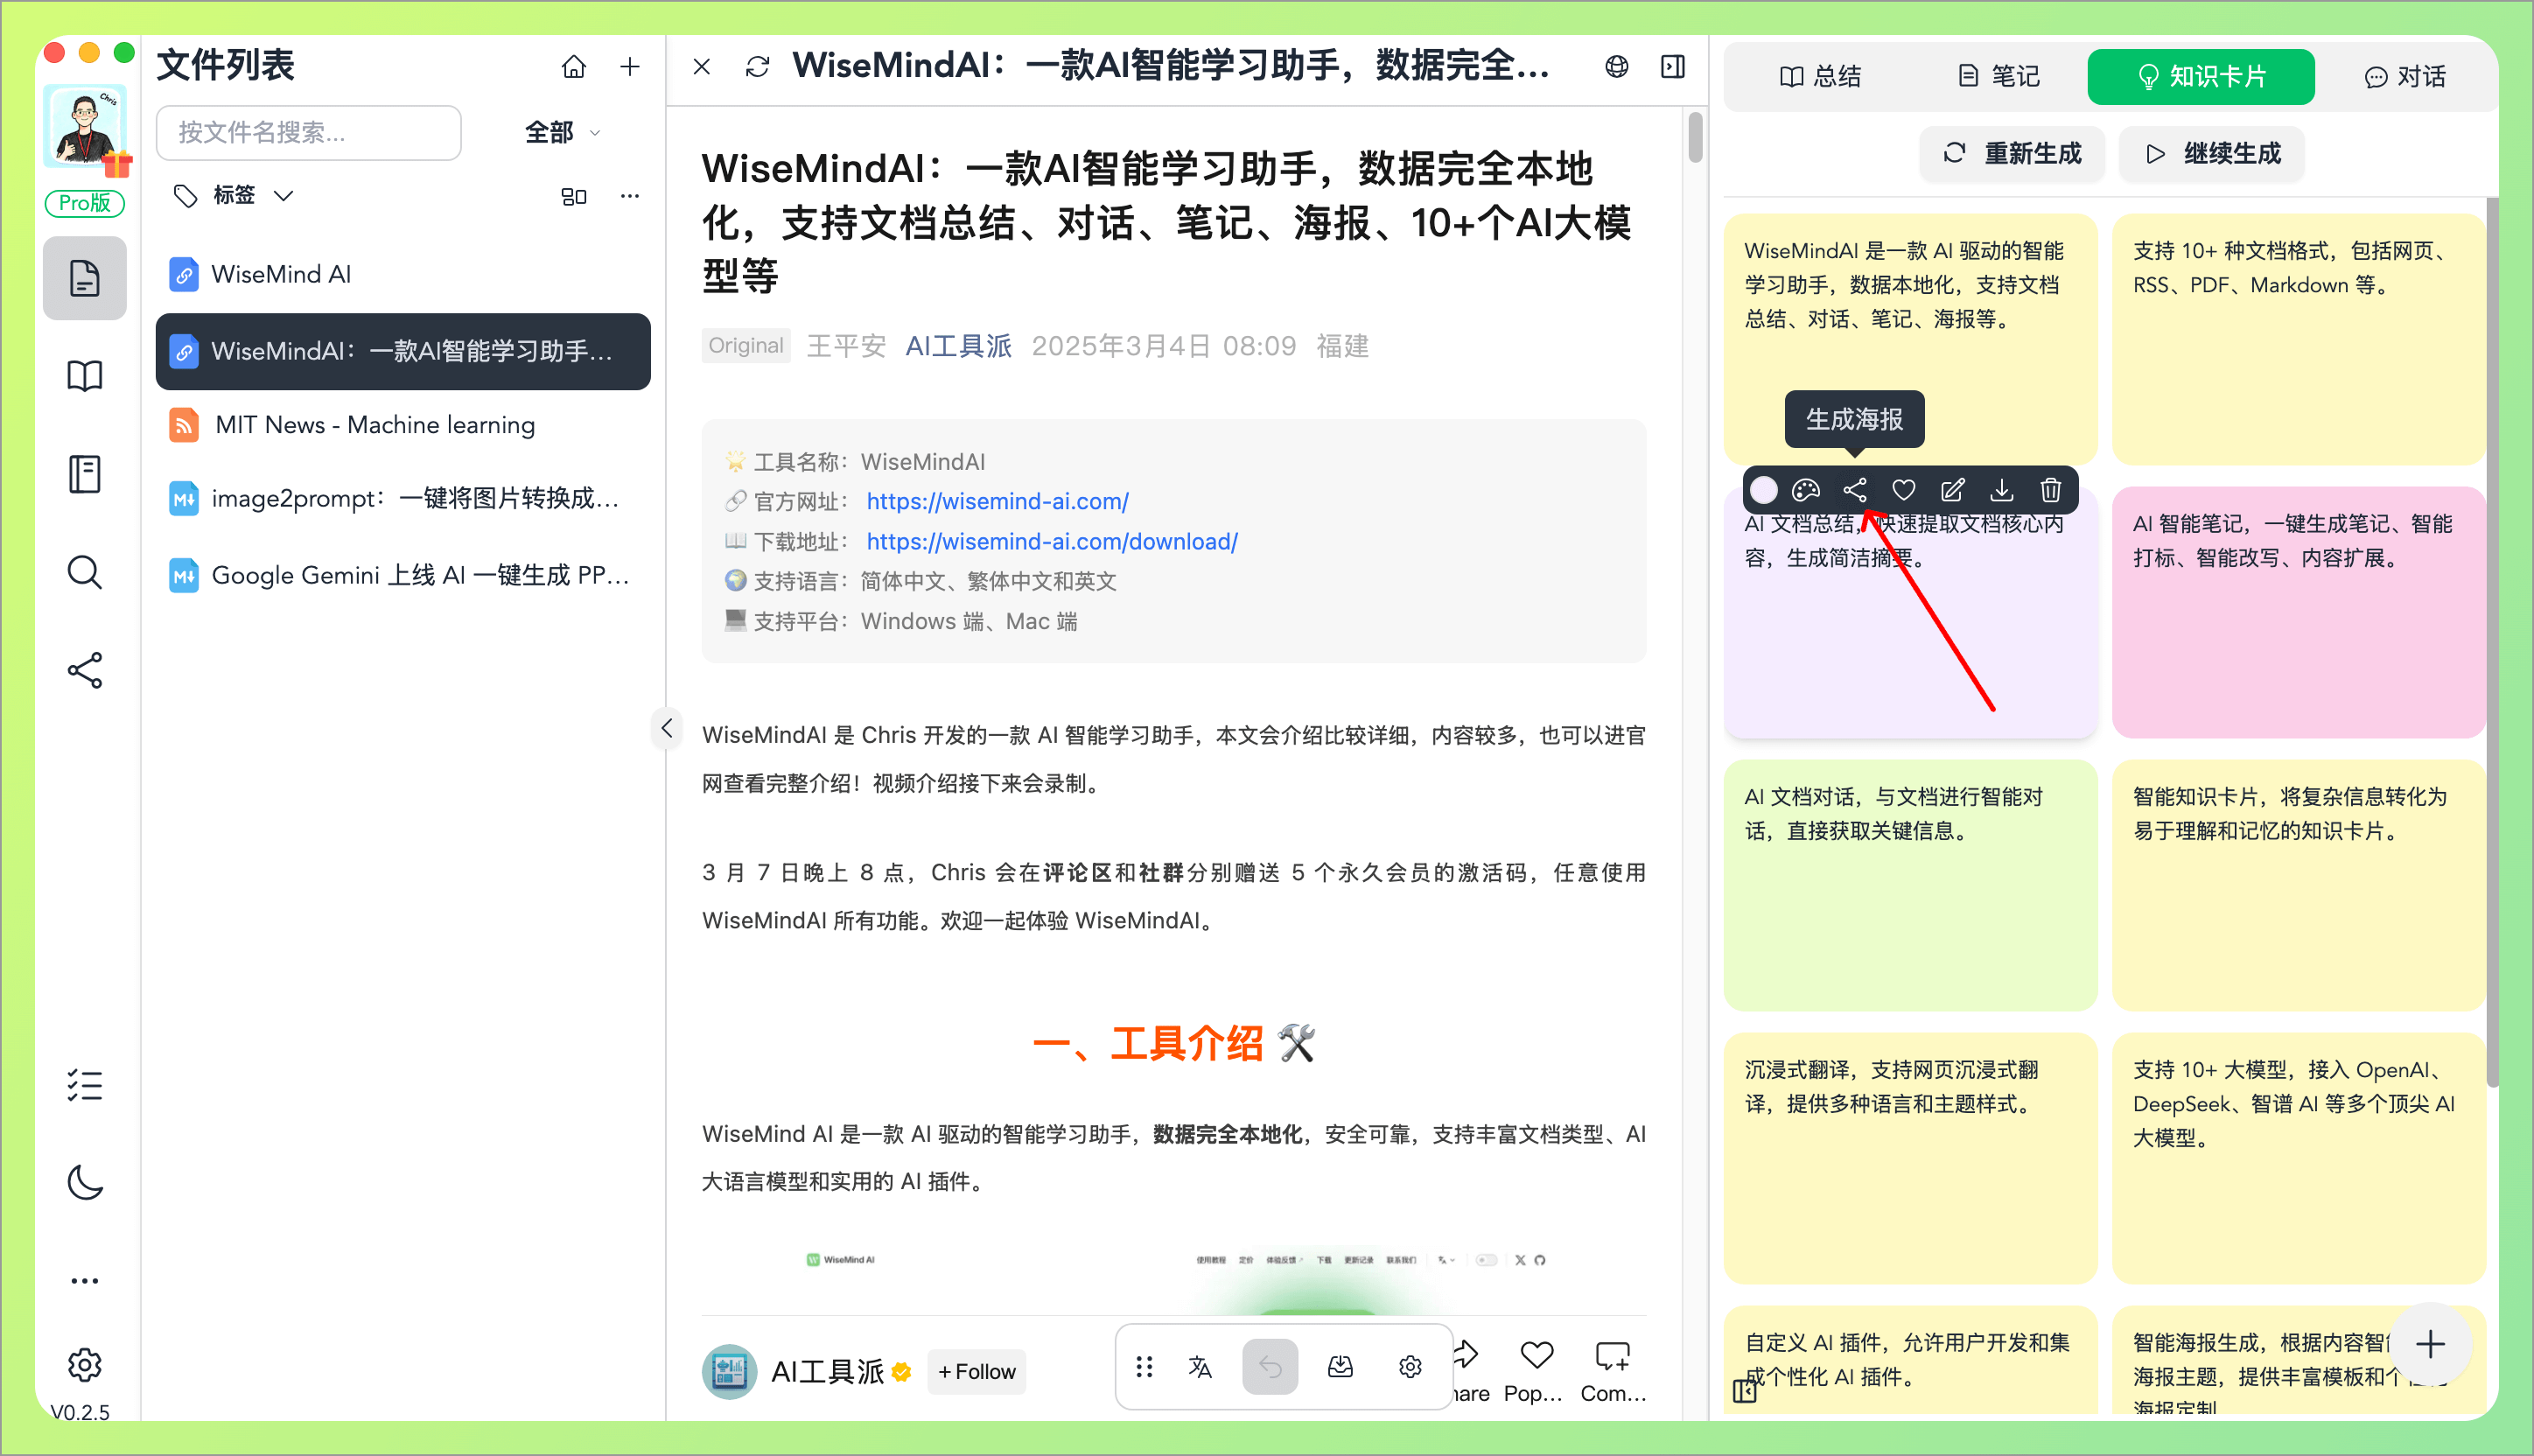Image resolution: width=2534 pixels, height=1456 pixels.
Task: Open the translate icon in the floating toolbar
Action: tap(1200, 1366)
